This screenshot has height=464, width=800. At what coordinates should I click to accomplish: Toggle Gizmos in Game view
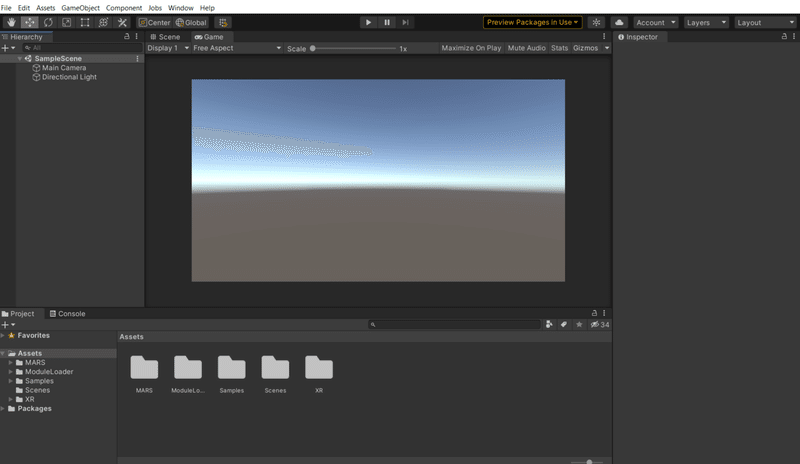pyautogui.click(x=585, y=48)
